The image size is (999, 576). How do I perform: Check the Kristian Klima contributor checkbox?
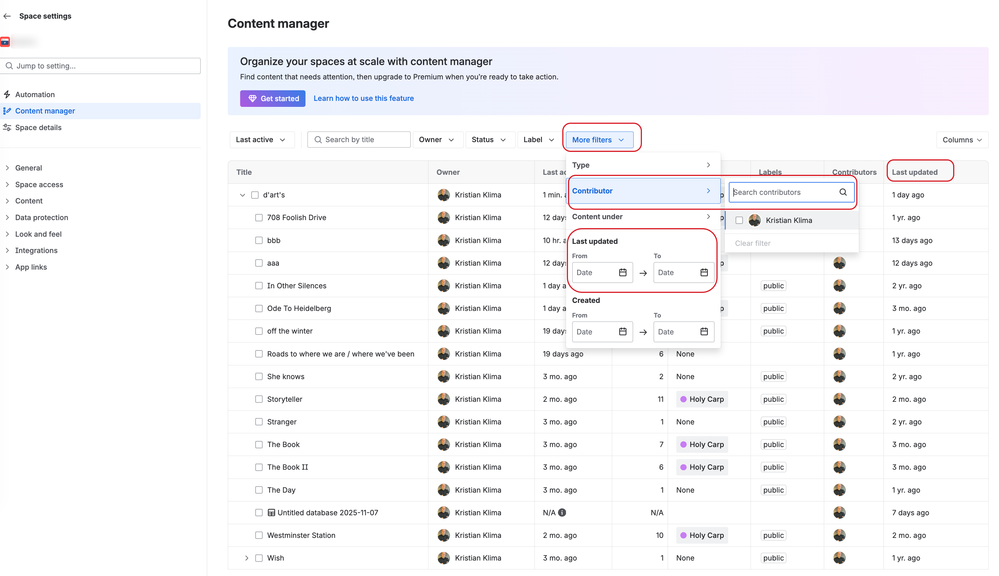(737, 220)
